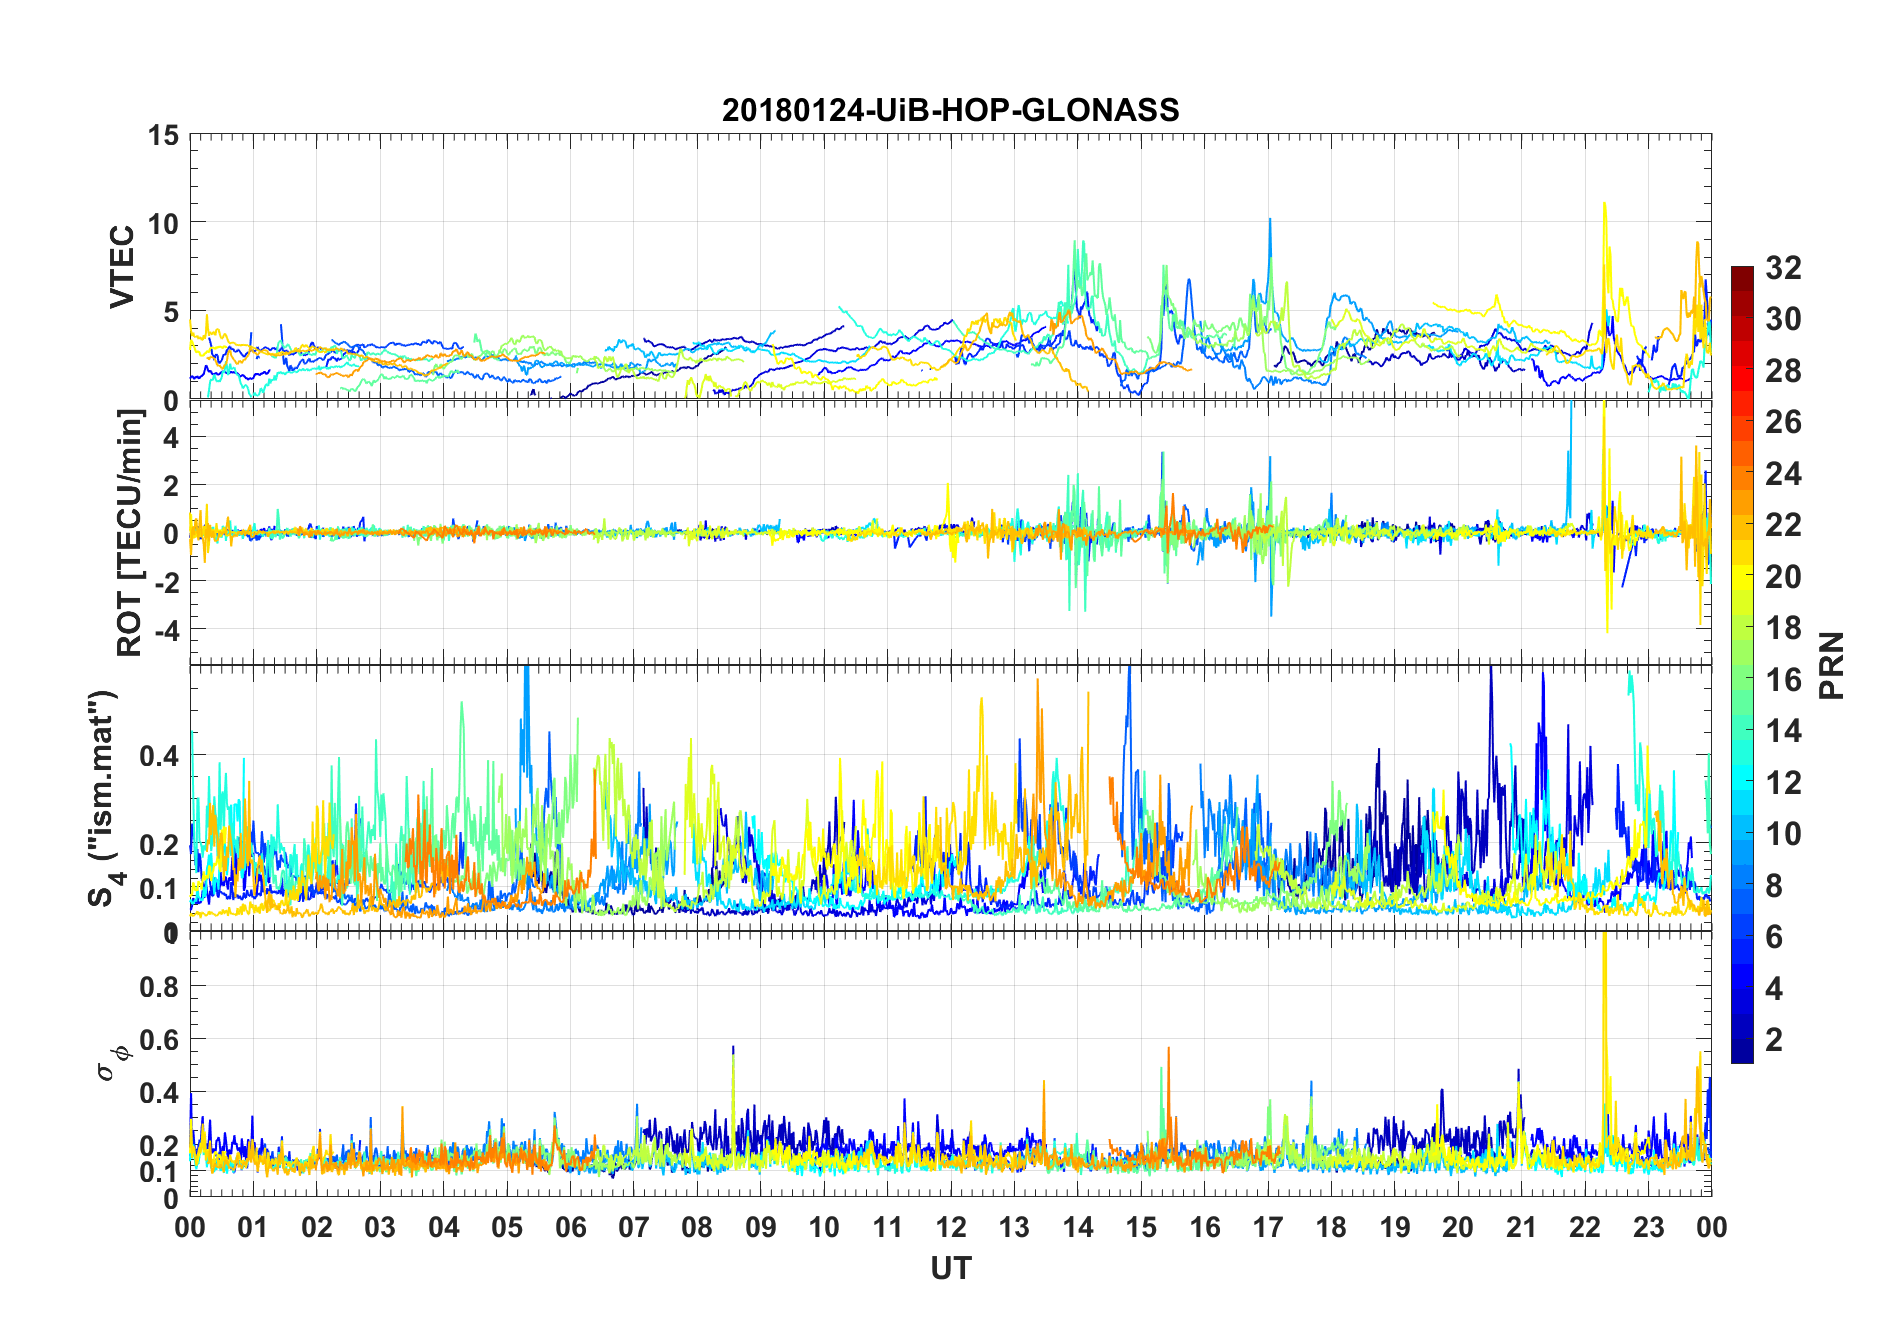1902x1330 pixels.
Task: Click the VTEC tick label 15
Action: click(163, 135)
